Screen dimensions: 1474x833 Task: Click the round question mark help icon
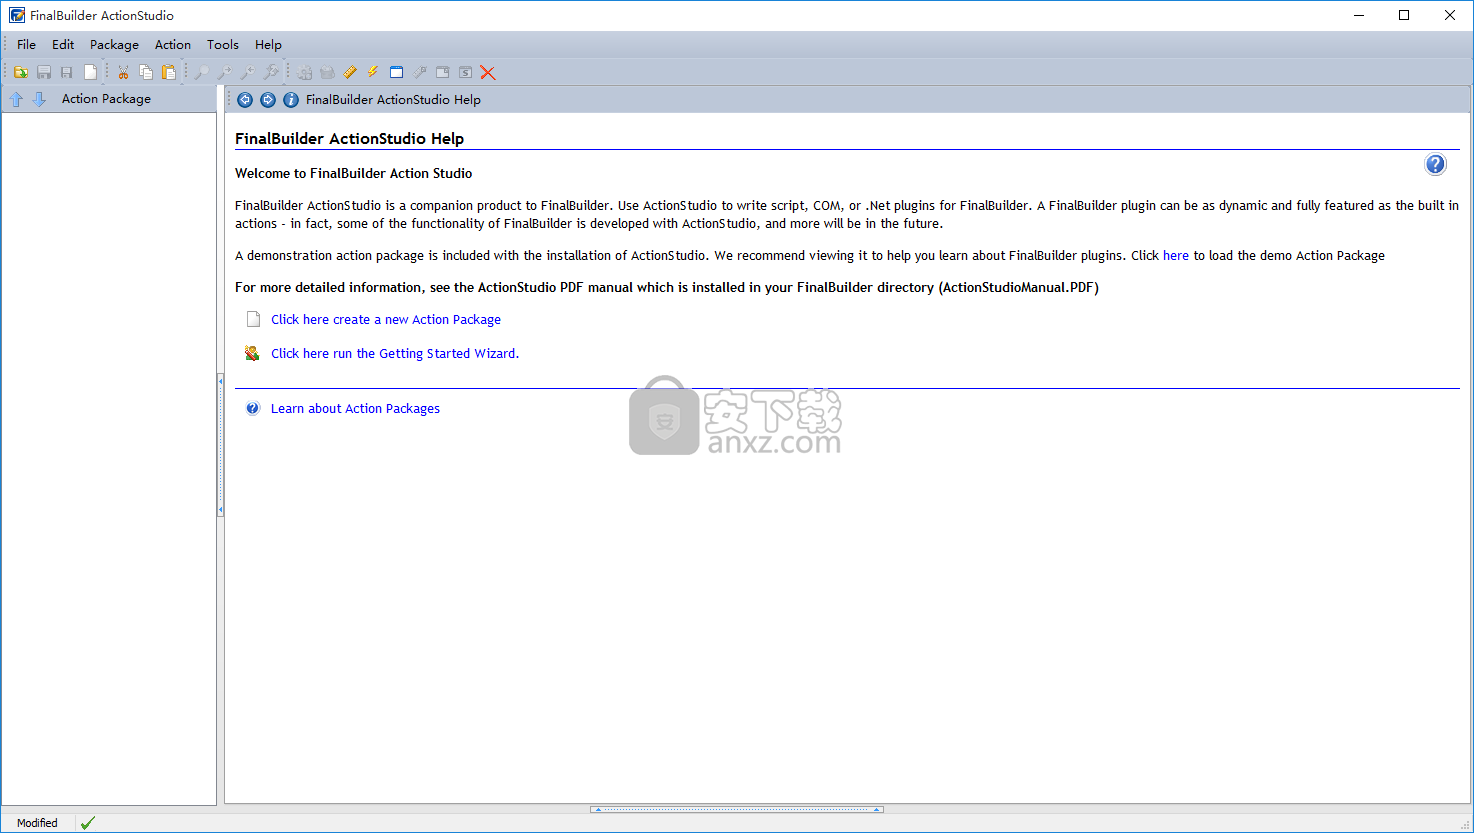(1435, 164)
